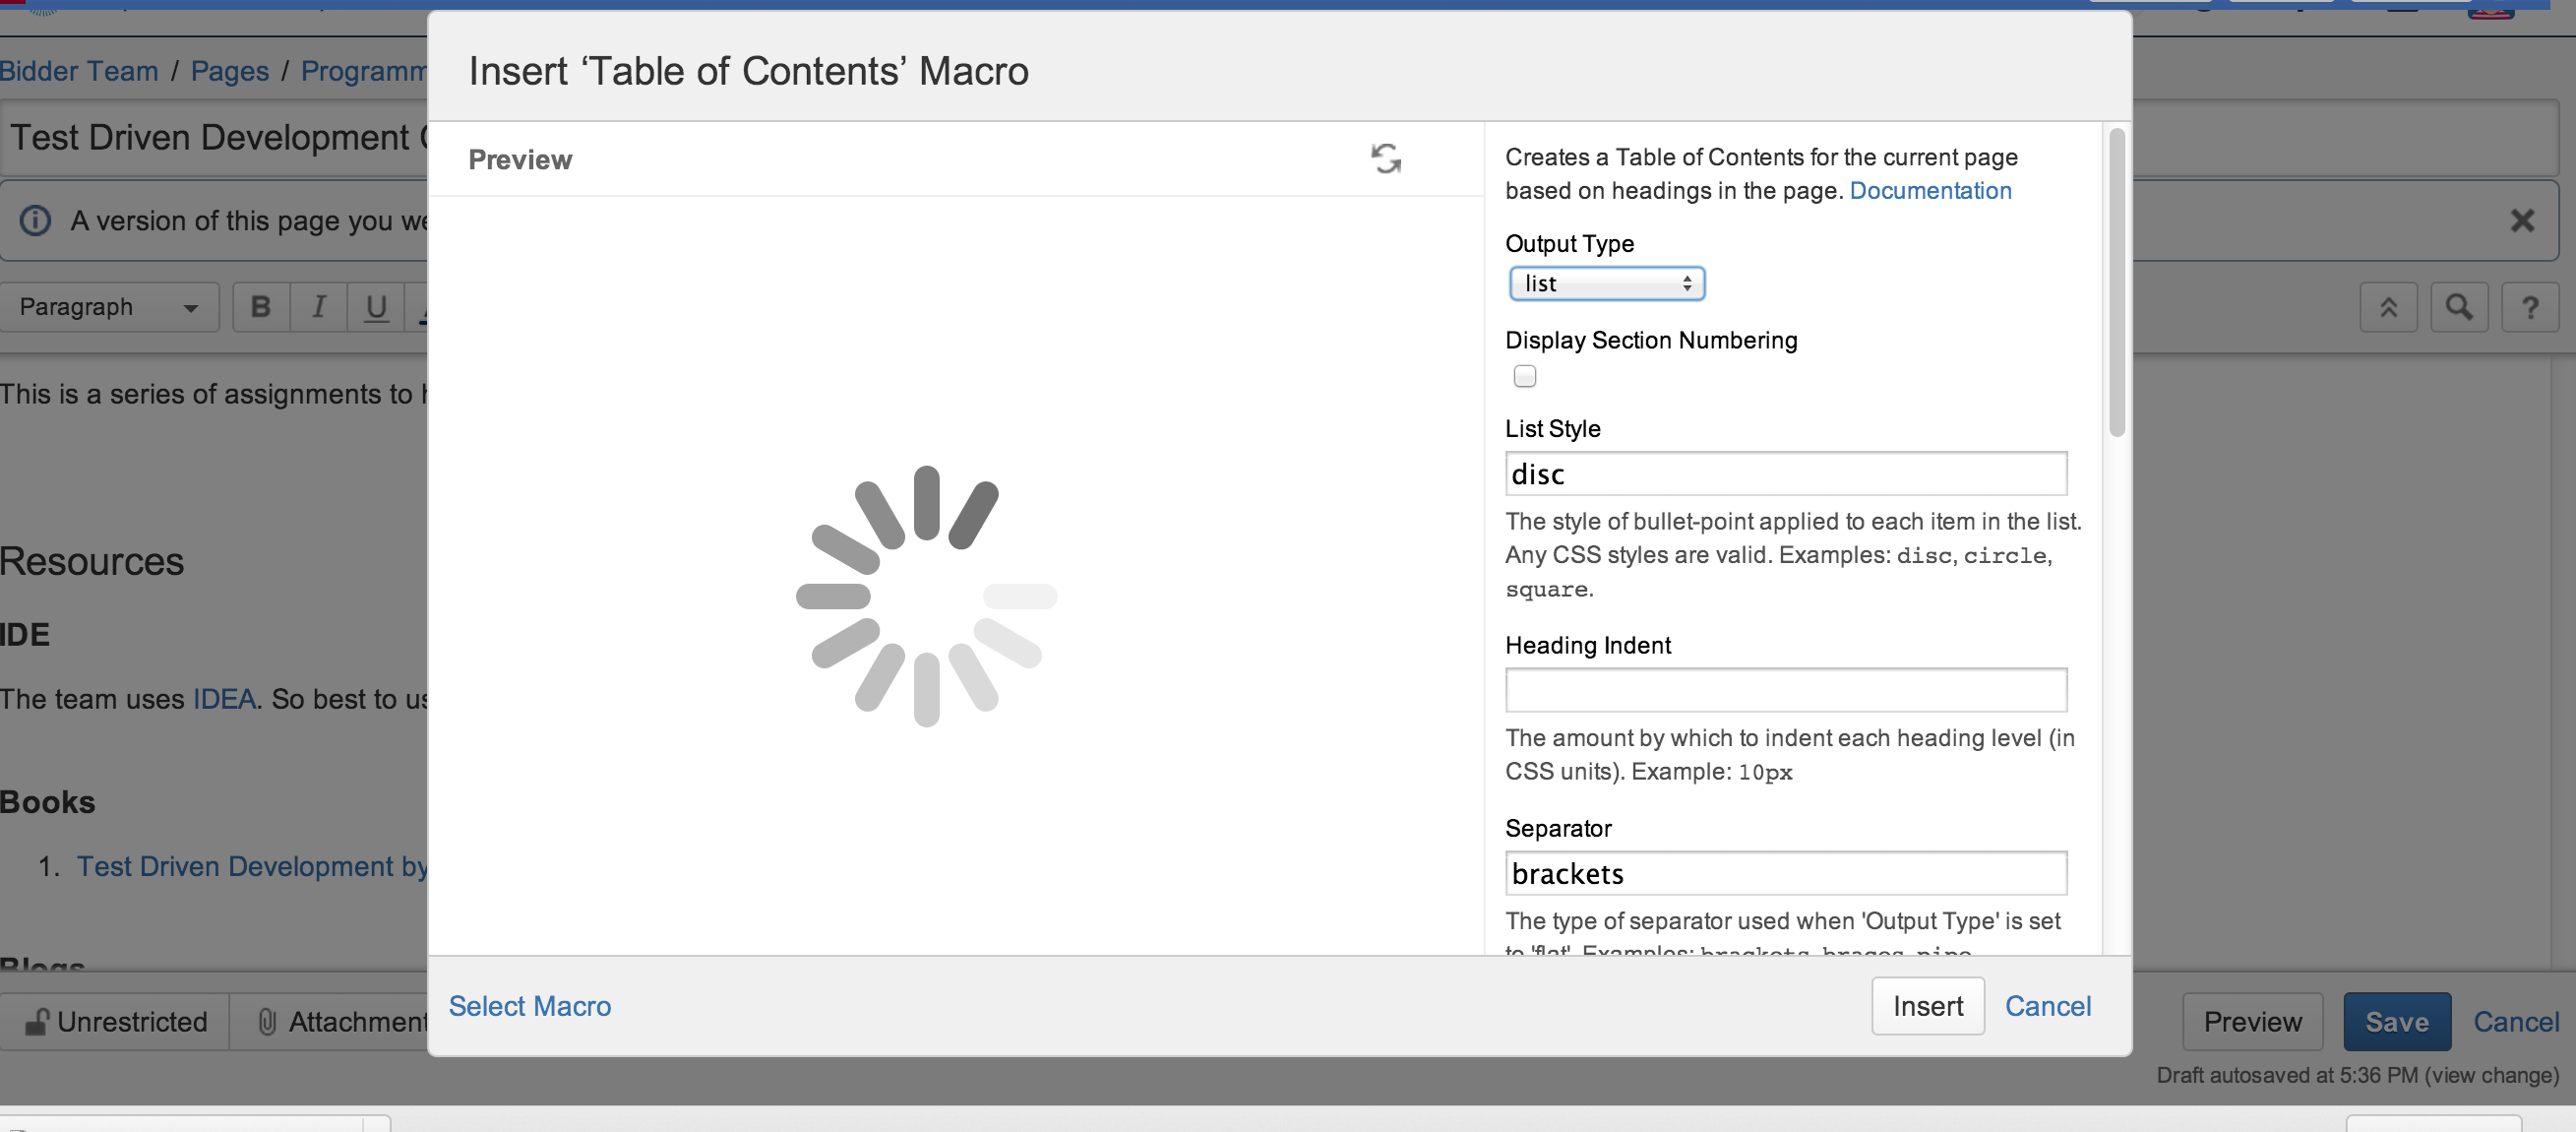
Task: Go back via Select Macro link
Action: (x=529, y=1006)
